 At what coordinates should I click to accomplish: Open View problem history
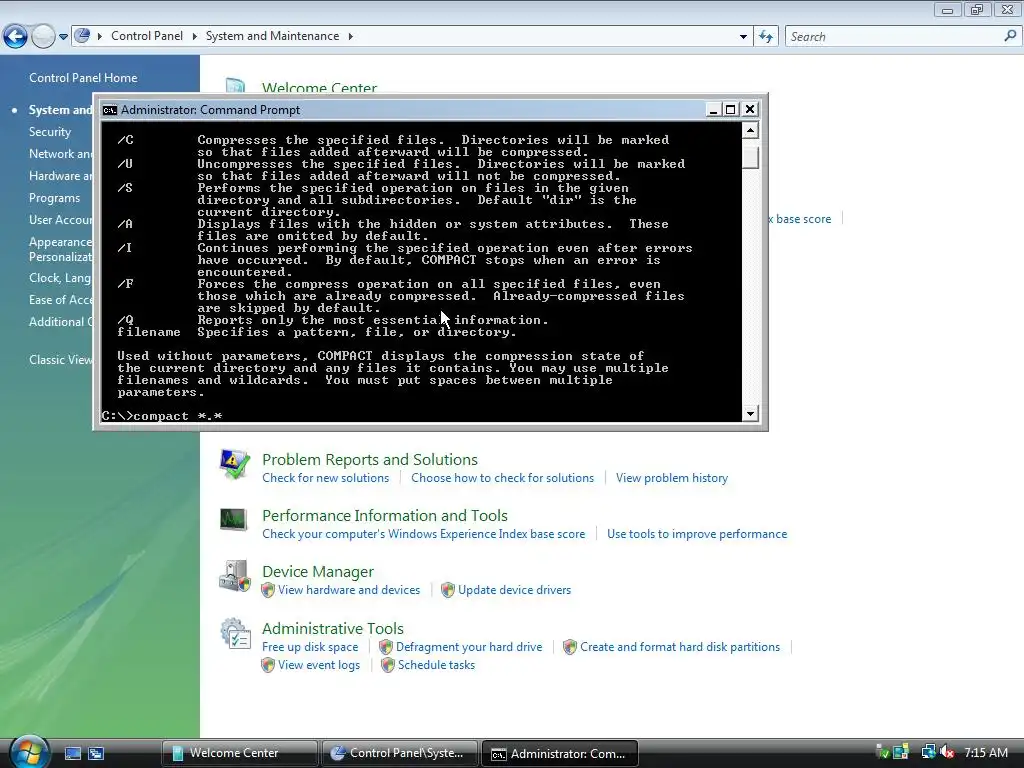pos(671,478)
